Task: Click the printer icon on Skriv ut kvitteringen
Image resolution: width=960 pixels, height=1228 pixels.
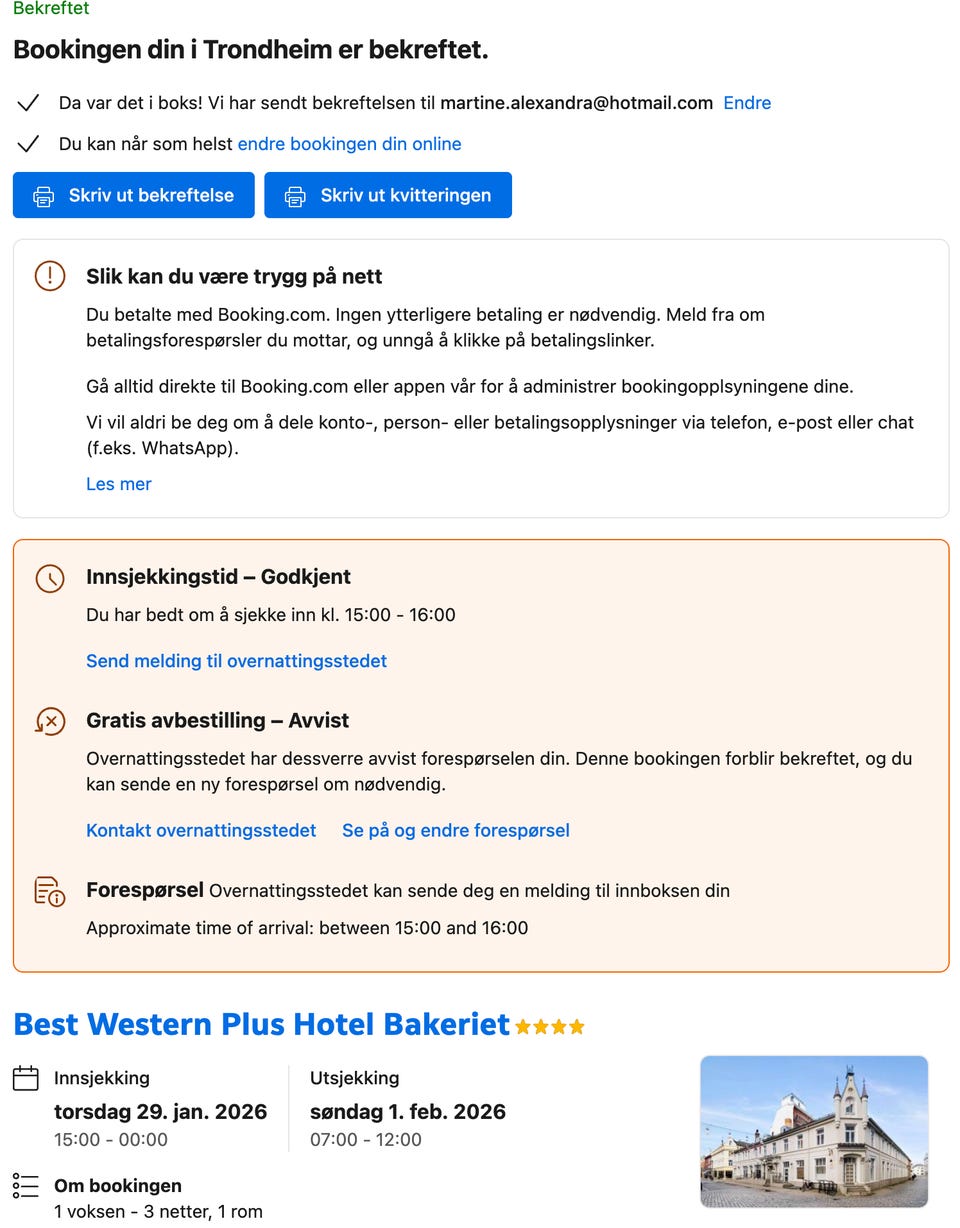Action: 295,195
